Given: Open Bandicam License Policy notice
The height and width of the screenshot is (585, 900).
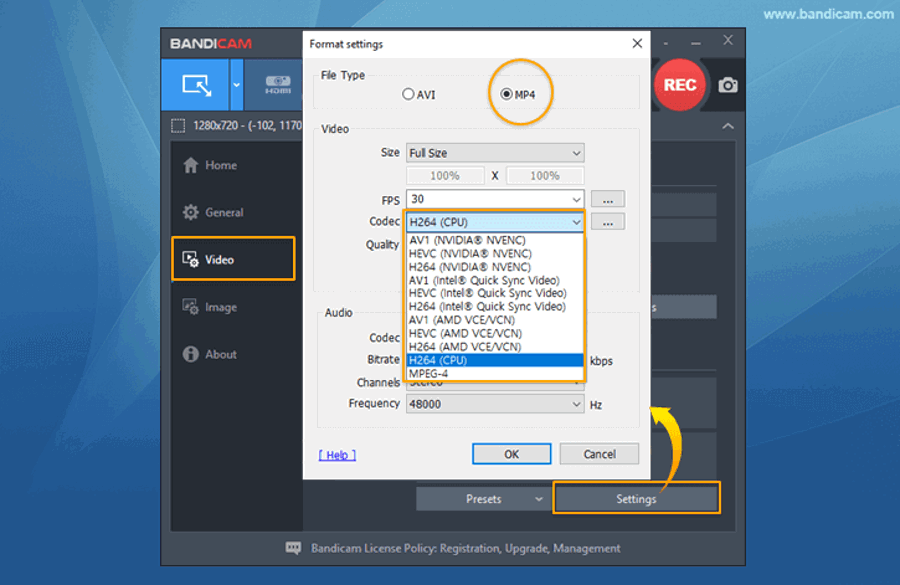Looking at the screenshot, I should (x=465, y=548).
